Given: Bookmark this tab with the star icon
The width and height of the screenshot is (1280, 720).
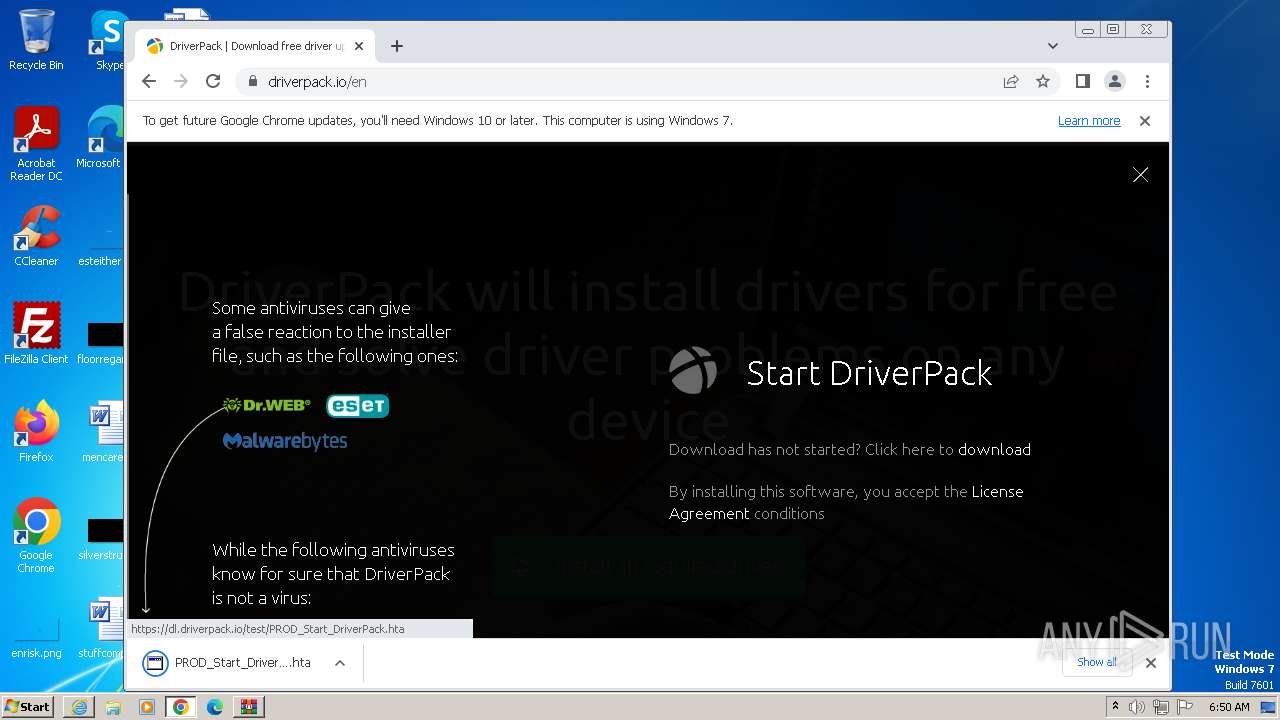Looking at the screenshot, I should tap(1043, 82).
